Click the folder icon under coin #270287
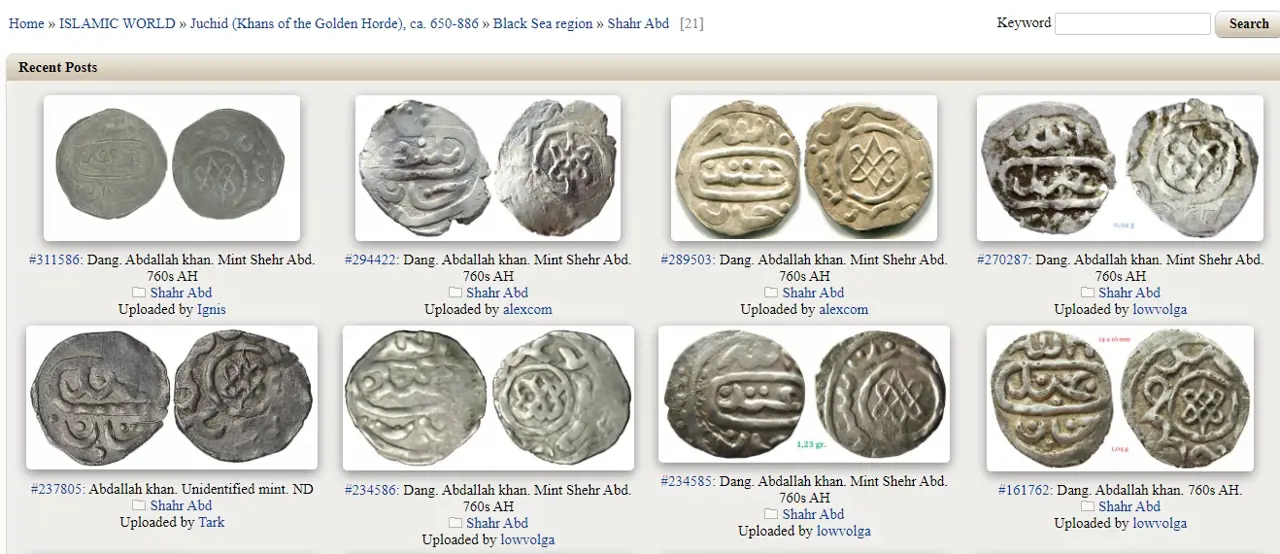 [x=1087, y=293]
